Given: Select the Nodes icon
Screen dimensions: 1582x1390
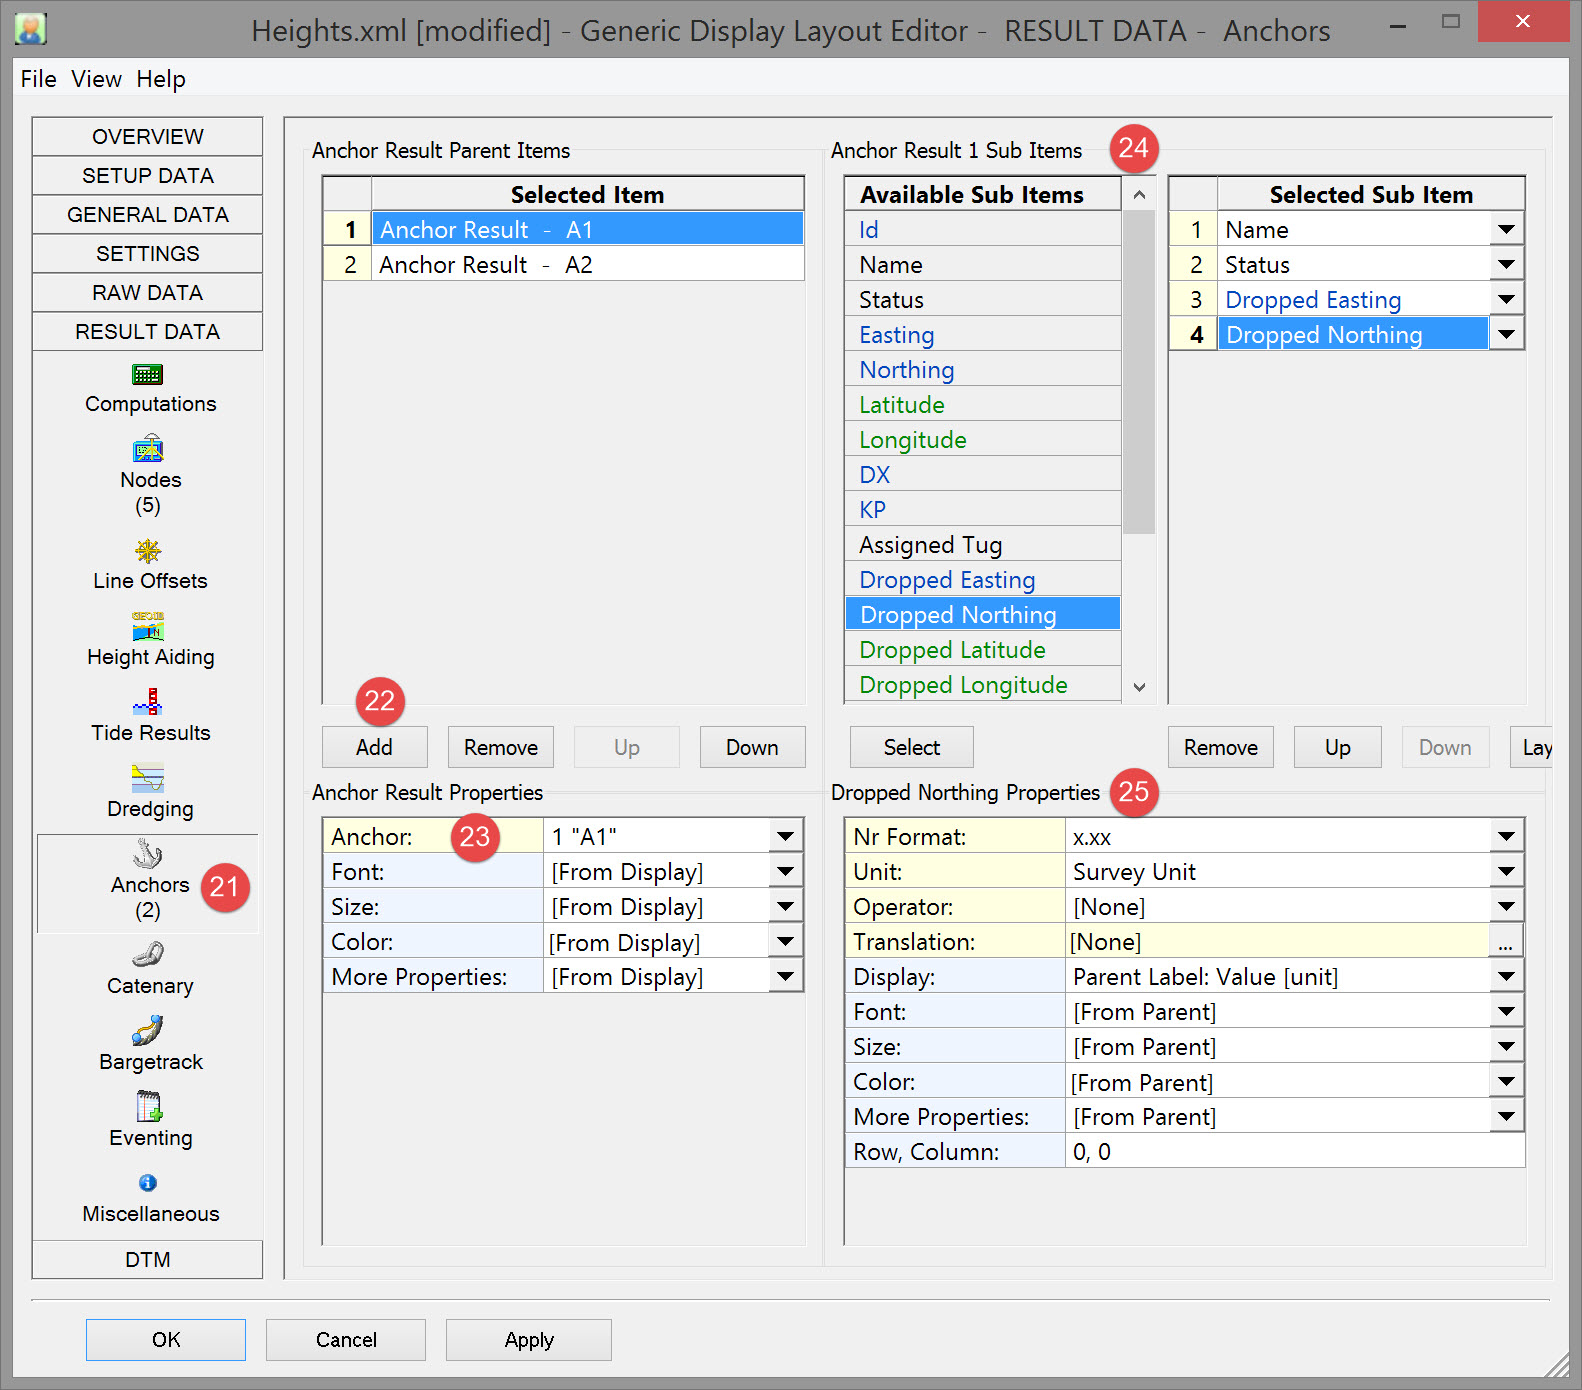Looking at the screenshot, I should [148, 450].
